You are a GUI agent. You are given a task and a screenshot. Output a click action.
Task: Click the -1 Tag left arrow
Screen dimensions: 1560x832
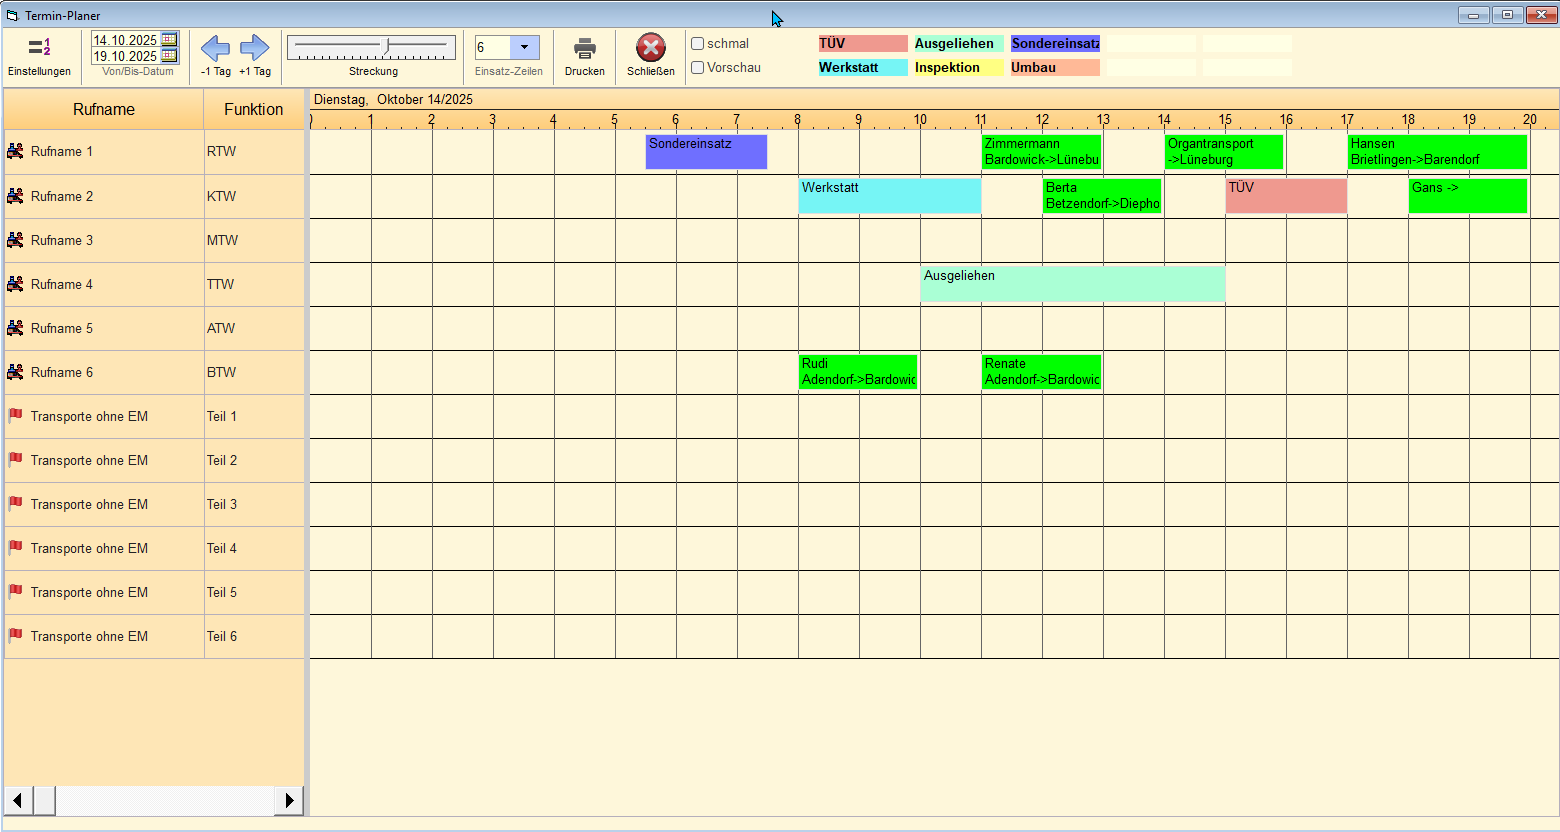point(215,48)
